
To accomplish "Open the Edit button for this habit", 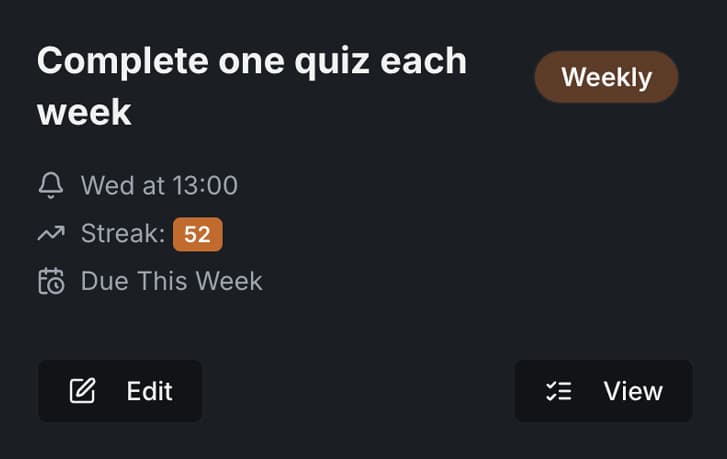I will point(120,391).
